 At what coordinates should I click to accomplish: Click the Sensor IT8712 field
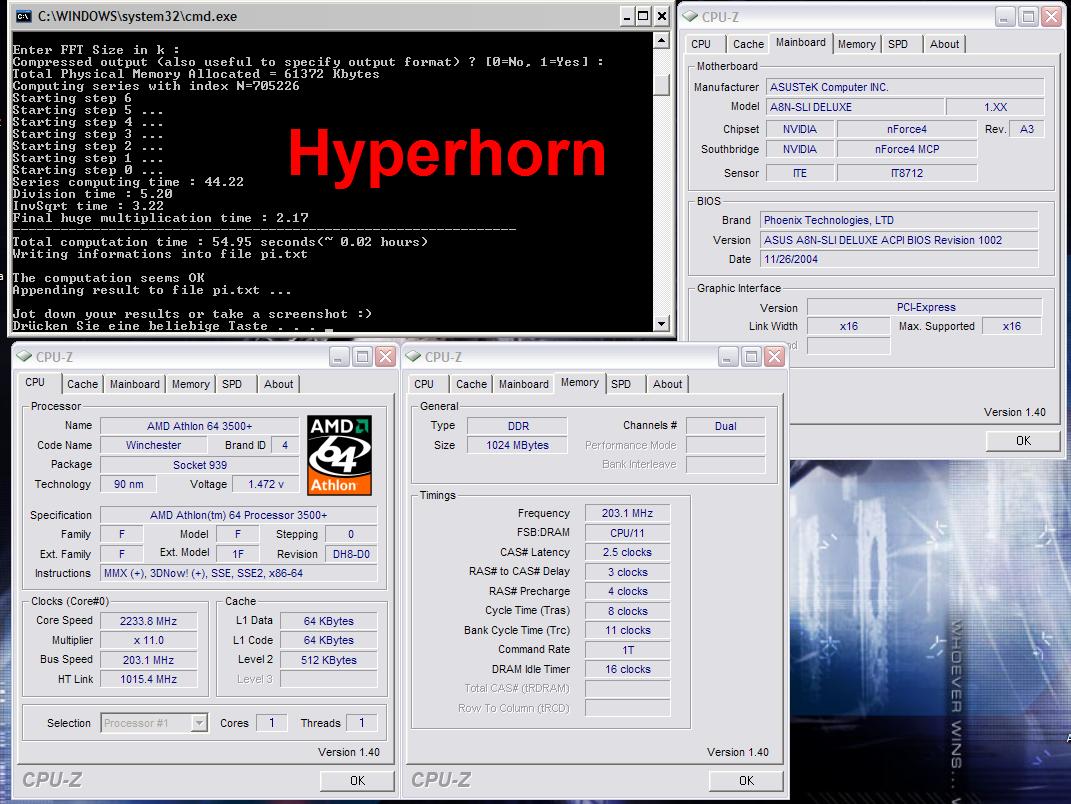[906, 173]
